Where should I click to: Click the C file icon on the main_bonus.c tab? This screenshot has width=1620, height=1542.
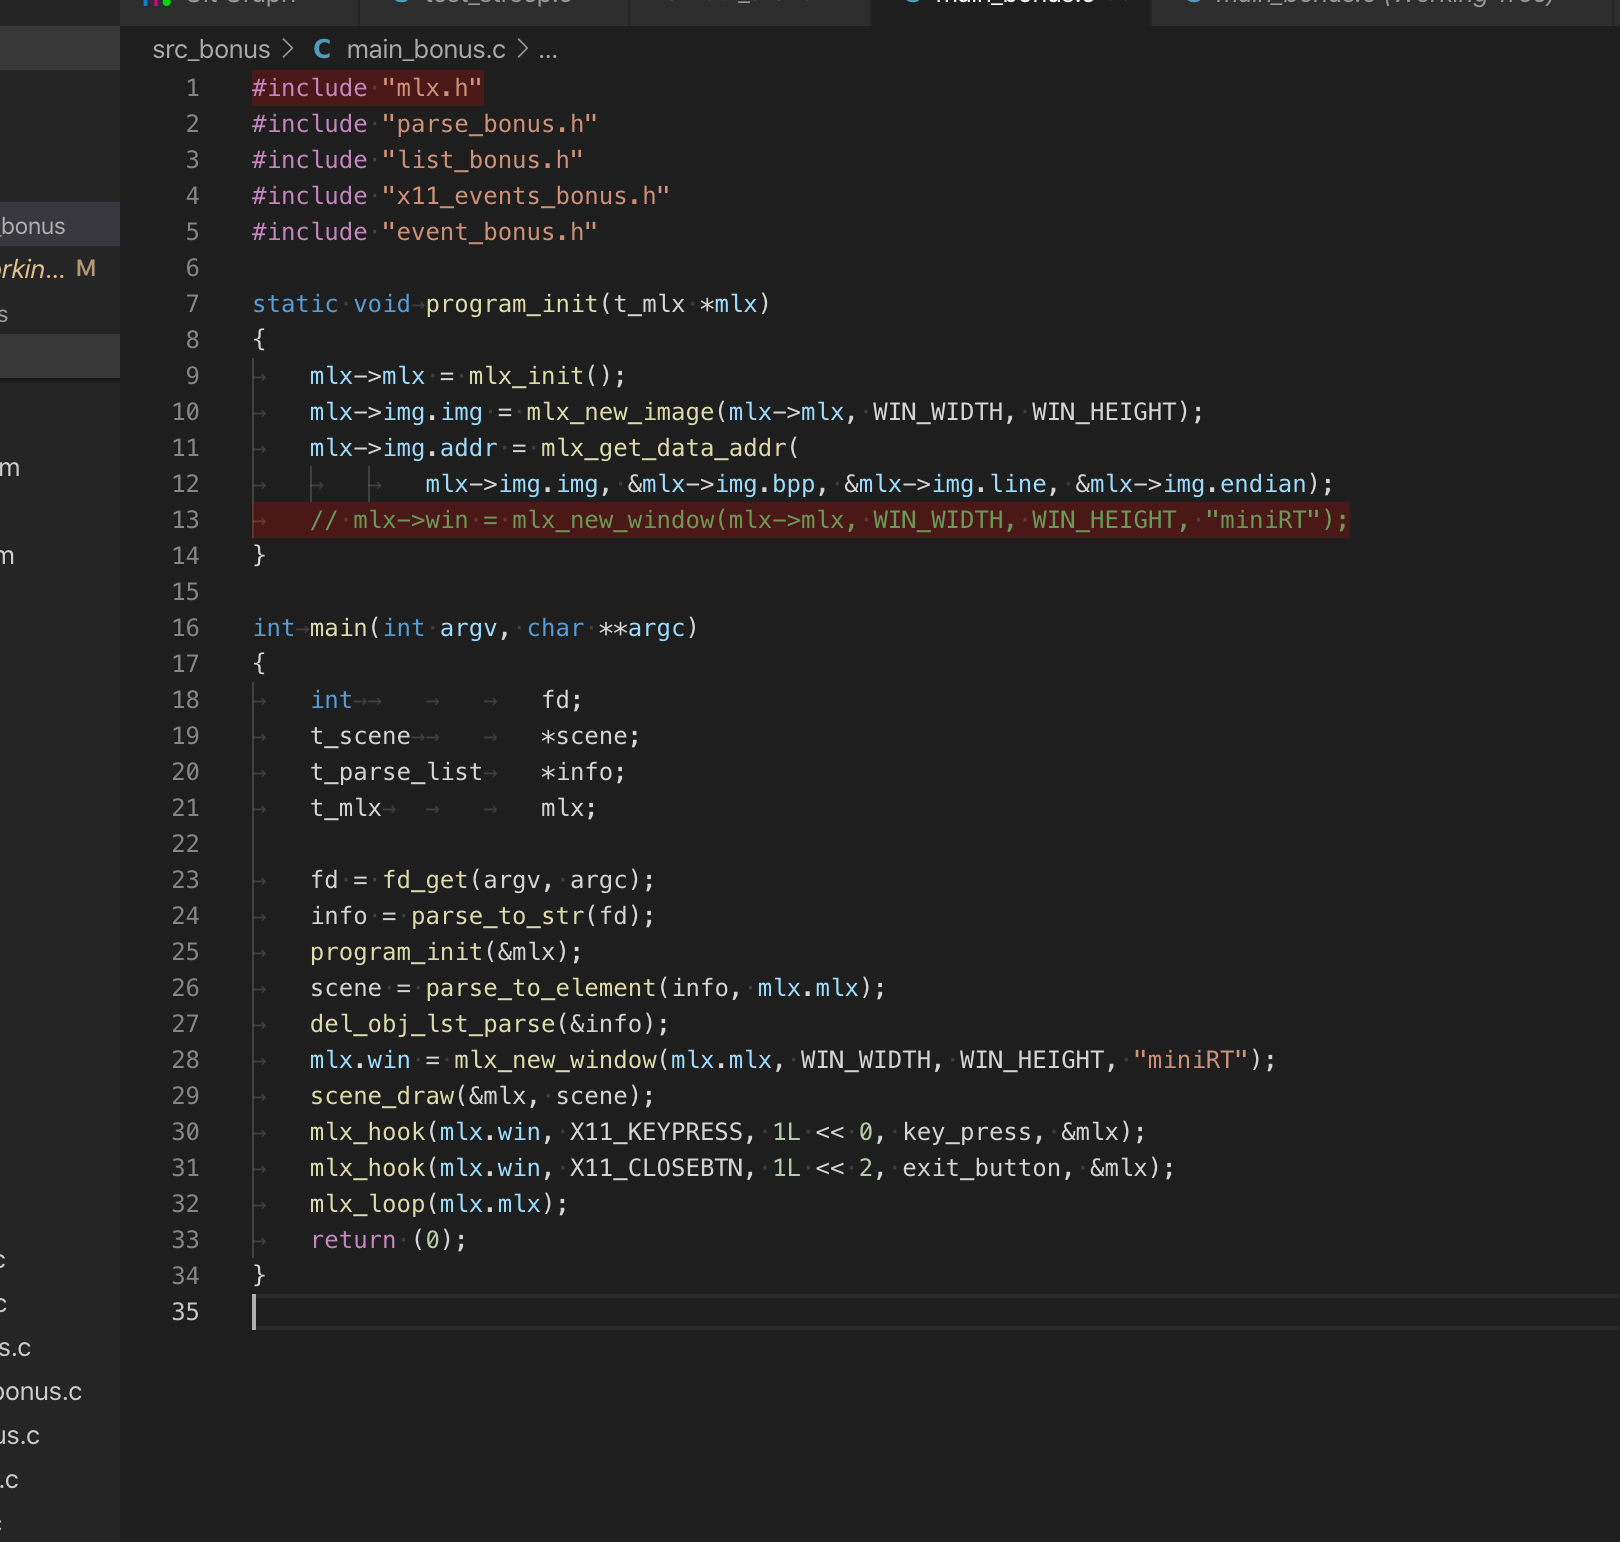click(x=911, y=5)
